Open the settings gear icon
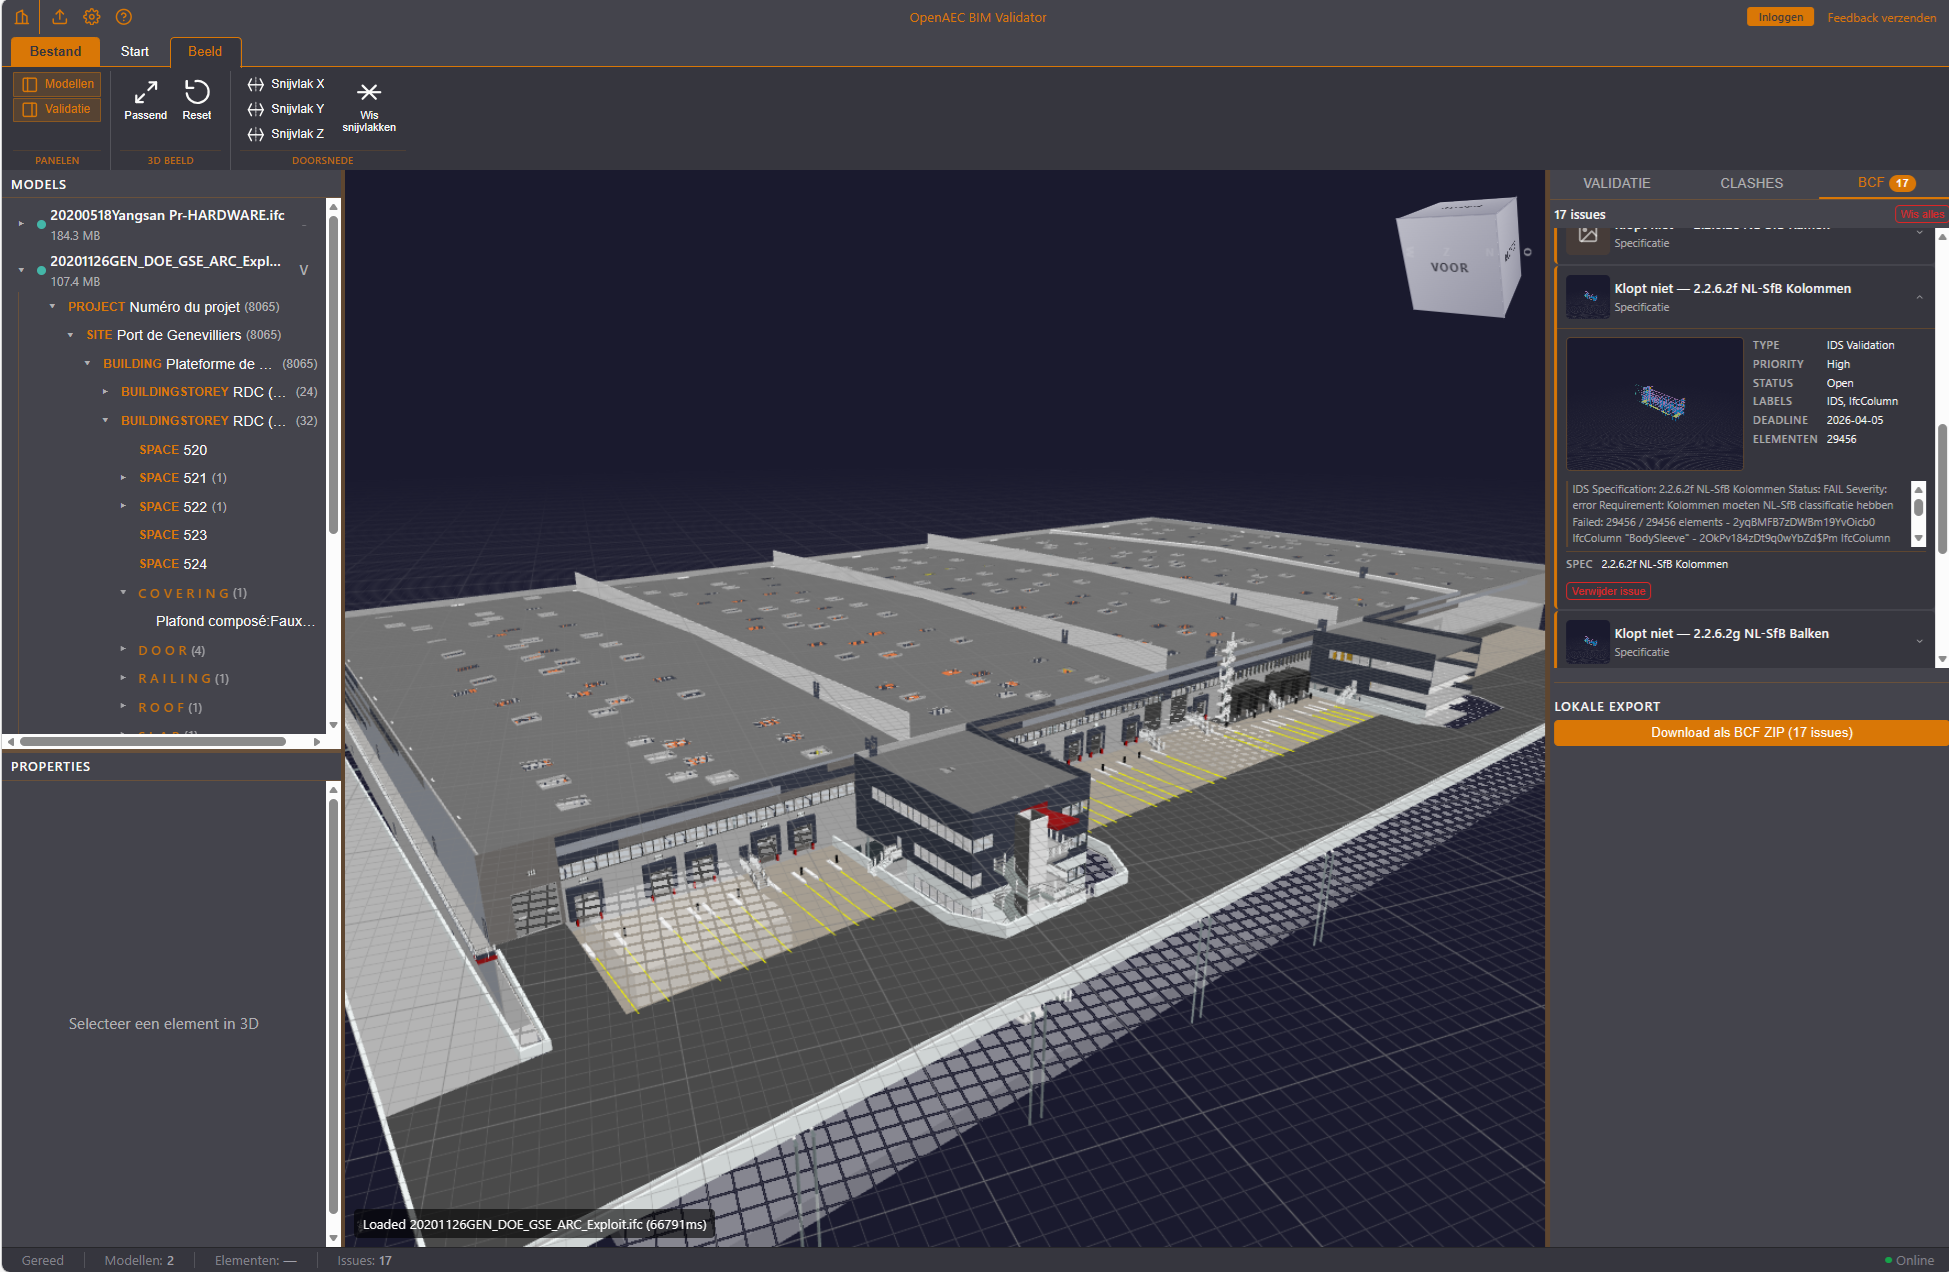1949x1272 pixels. click(x=92, y=16)
